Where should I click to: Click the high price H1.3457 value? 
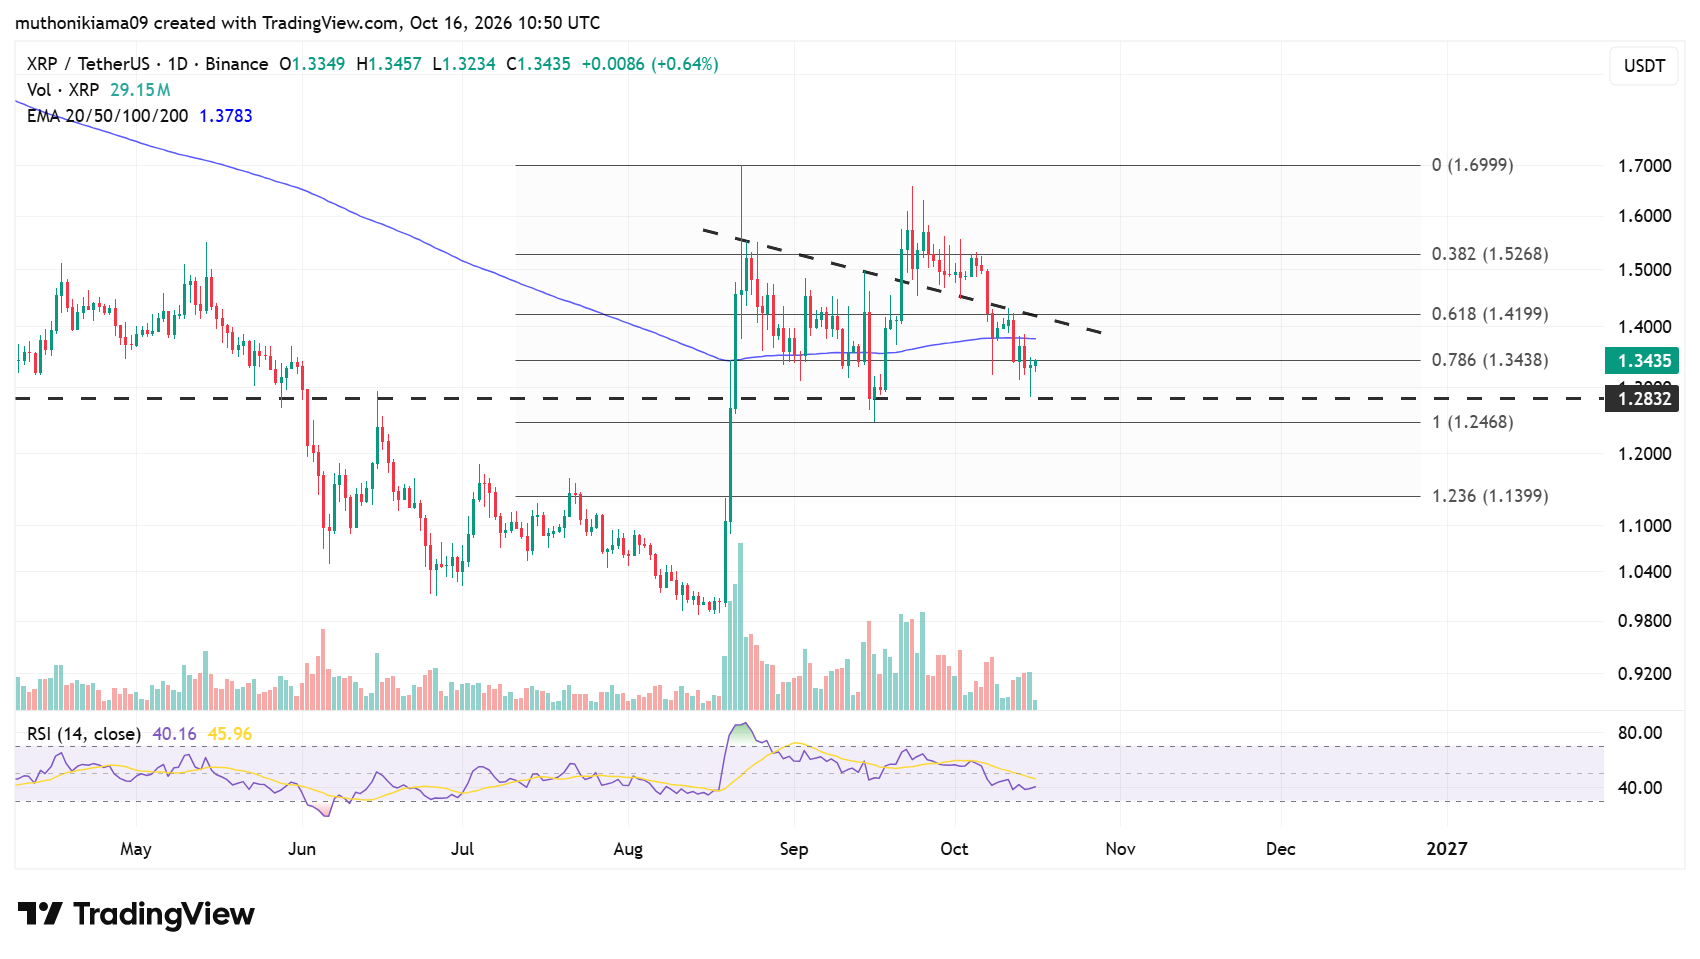pos(389,64)
